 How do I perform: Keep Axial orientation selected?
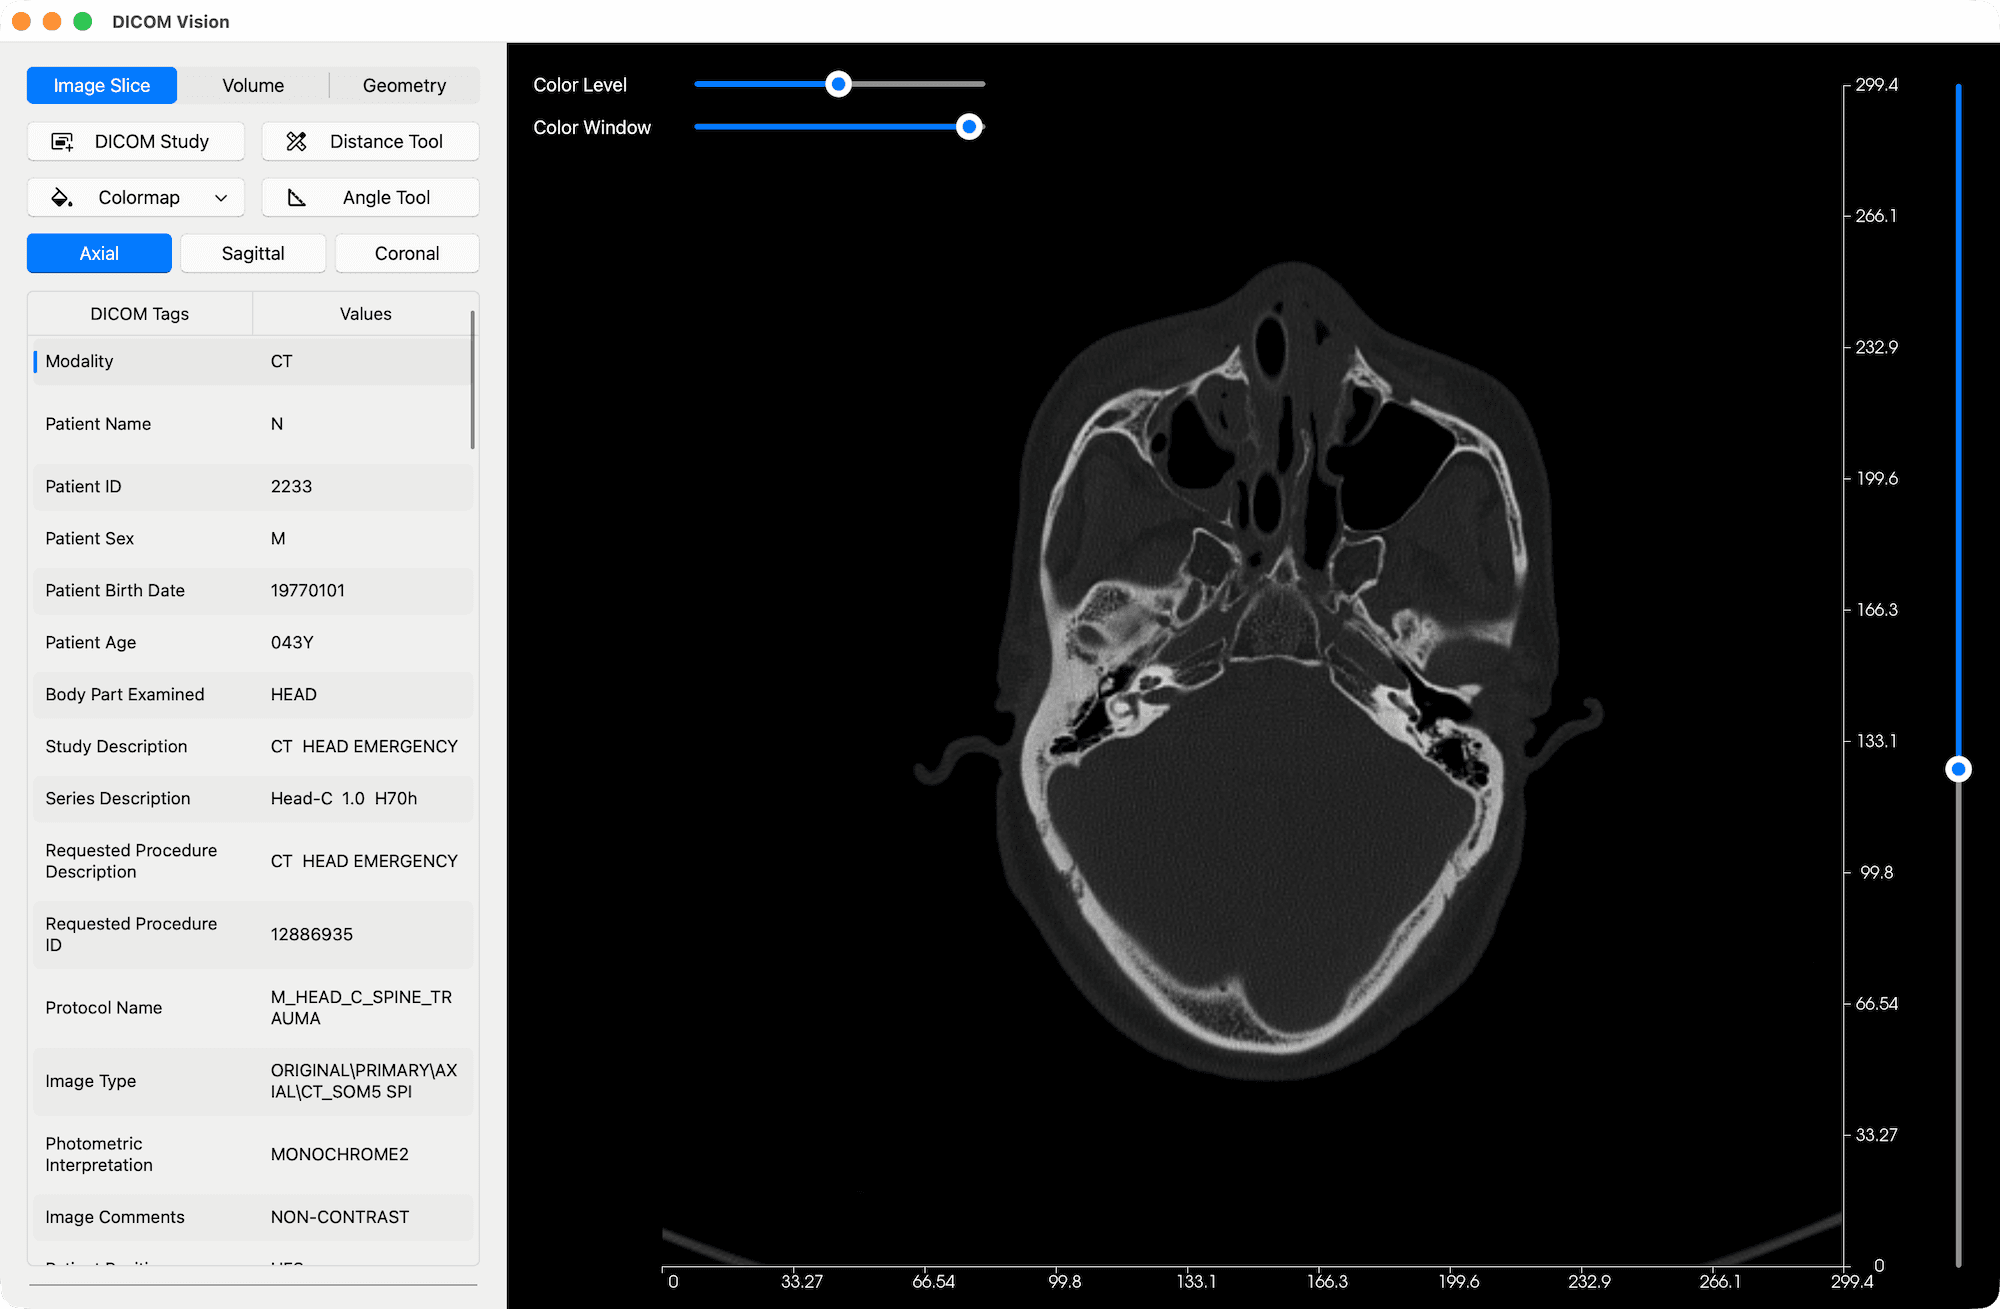99,253
